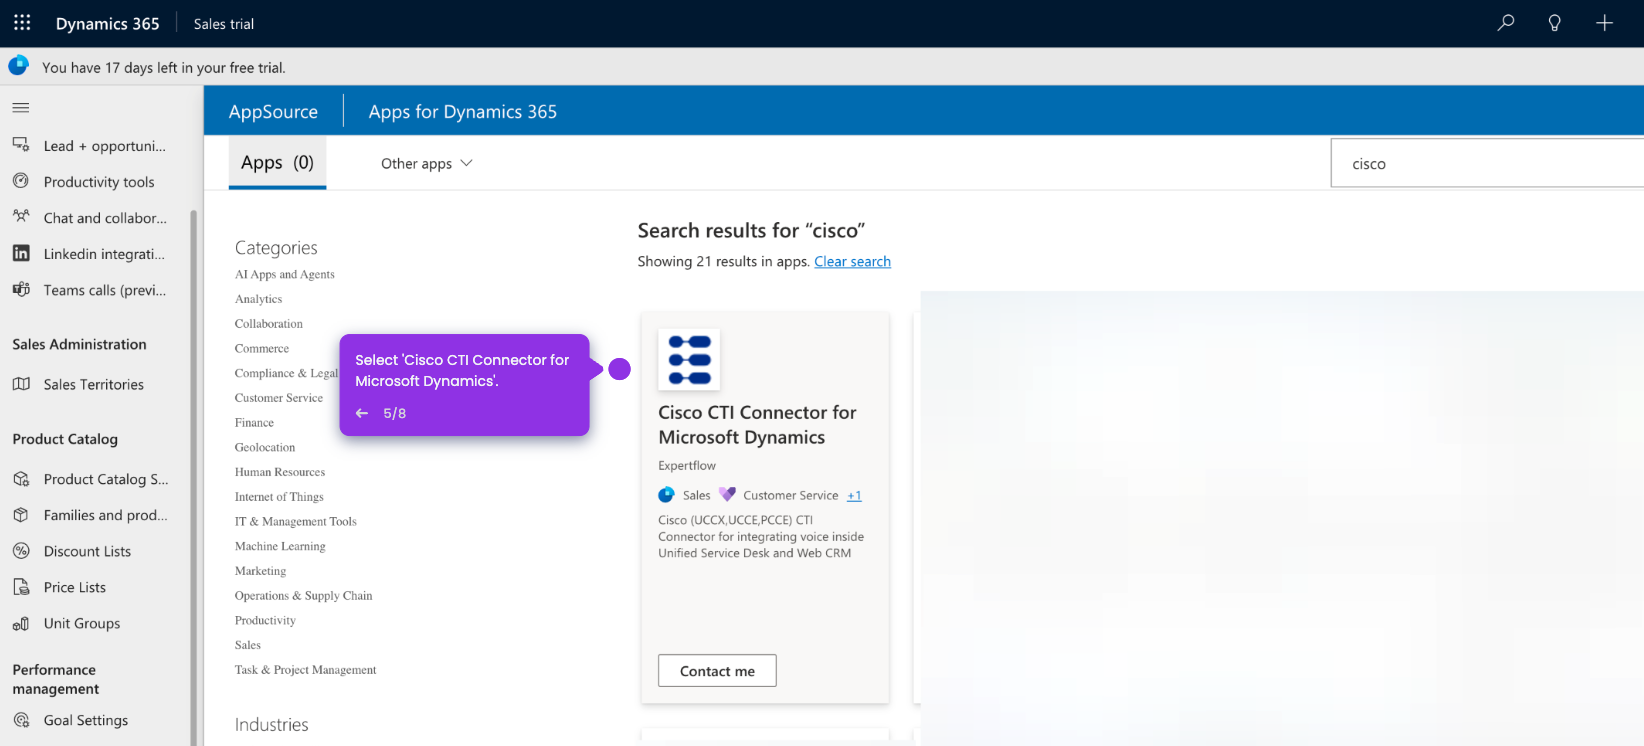Click the Sales trial app name
Image resolution: width=1644 pixels, height=746 pixels.
(x=224, y=23)
